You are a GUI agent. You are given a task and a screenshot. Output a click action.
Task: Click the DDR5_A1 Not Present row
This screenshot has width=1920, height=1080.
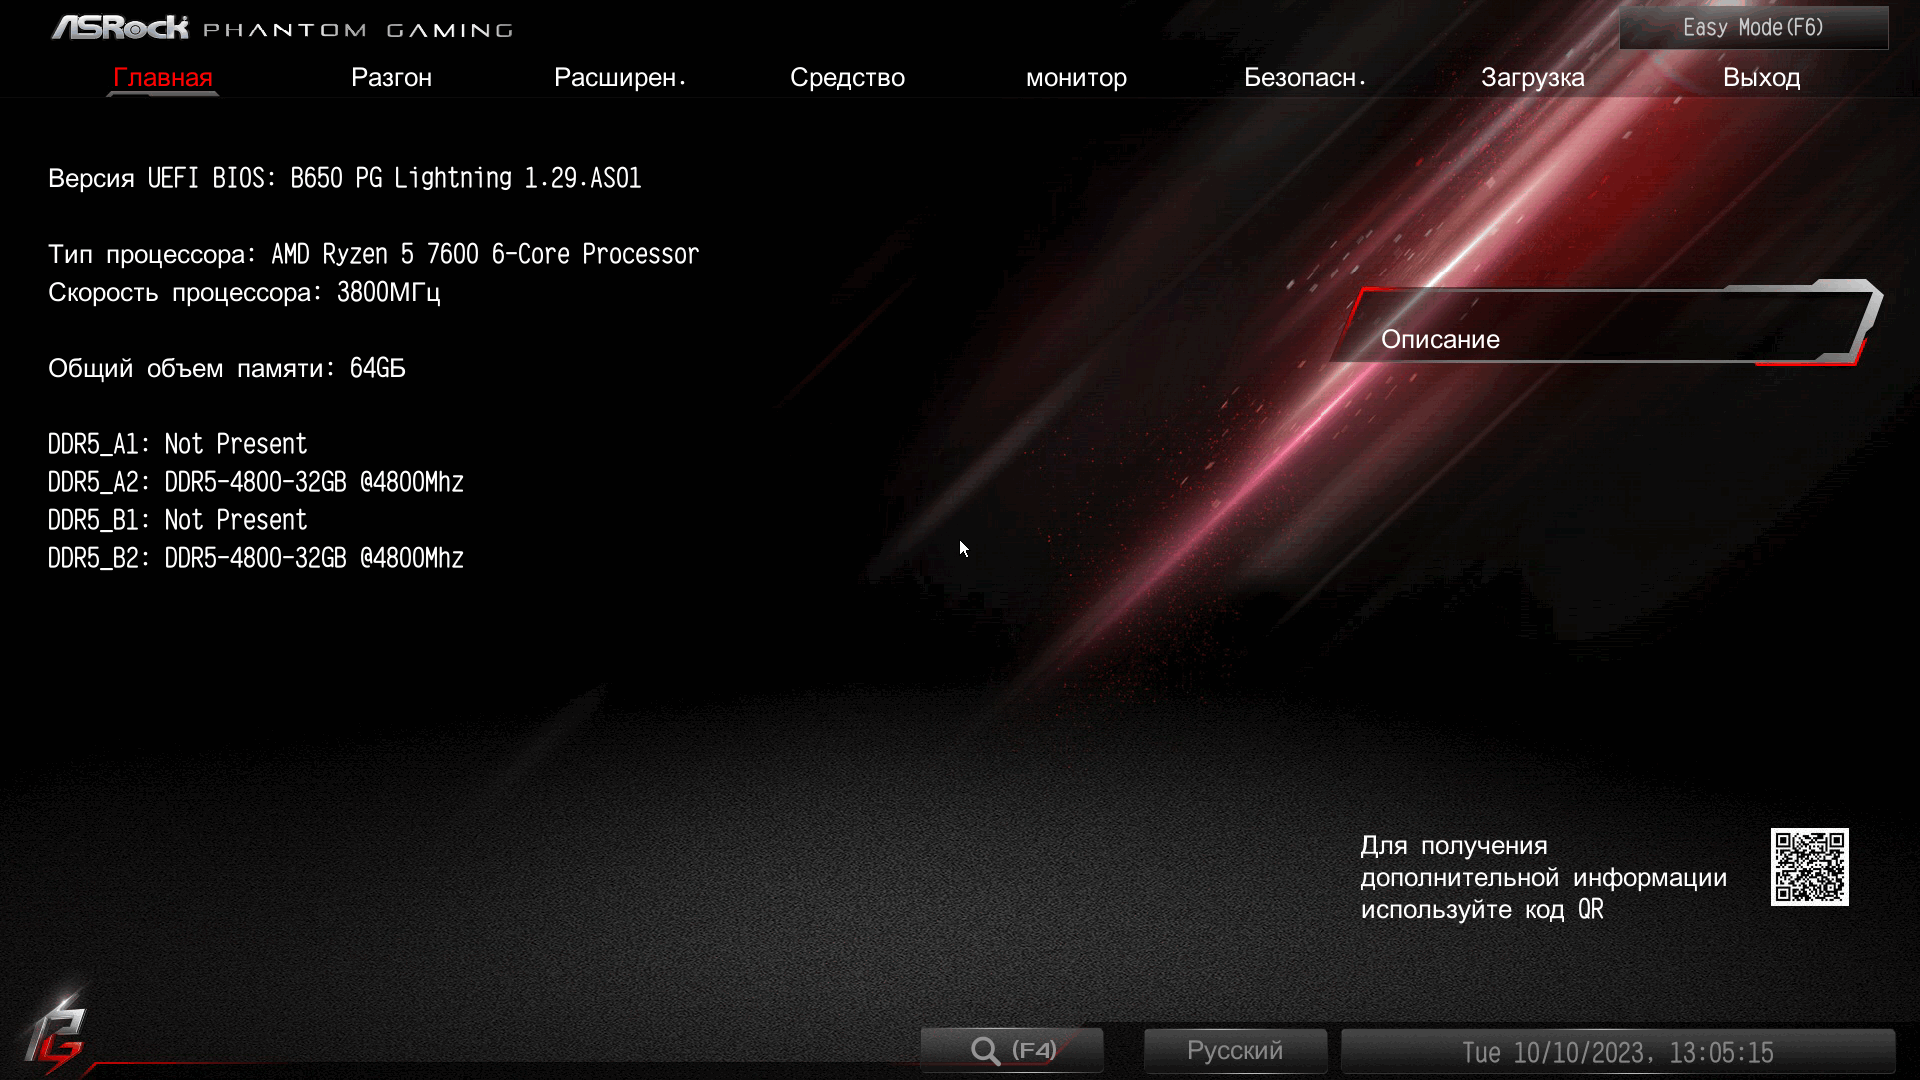click(178, 444)
